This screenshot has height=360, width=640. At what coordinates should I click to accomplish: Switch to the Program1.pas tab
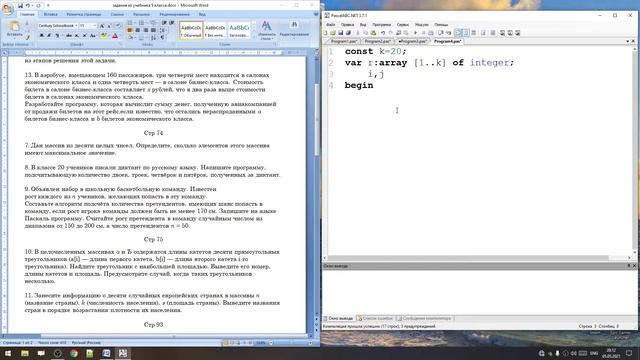(344, 41)
